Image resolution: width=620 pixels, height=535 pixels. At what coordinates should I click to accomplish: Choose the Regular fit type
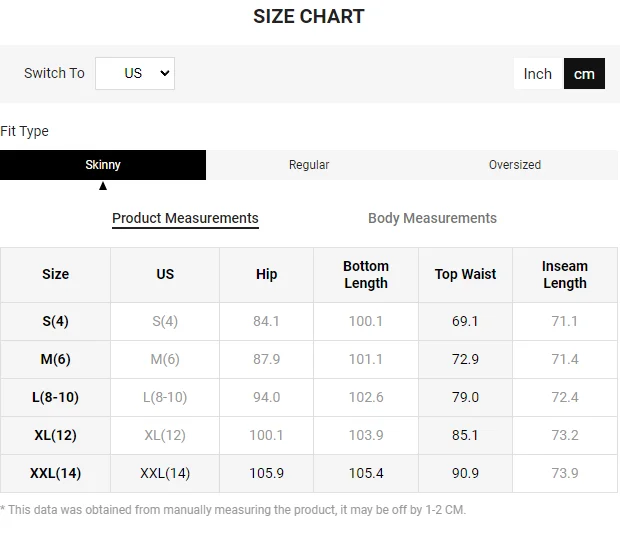point(309,165)
